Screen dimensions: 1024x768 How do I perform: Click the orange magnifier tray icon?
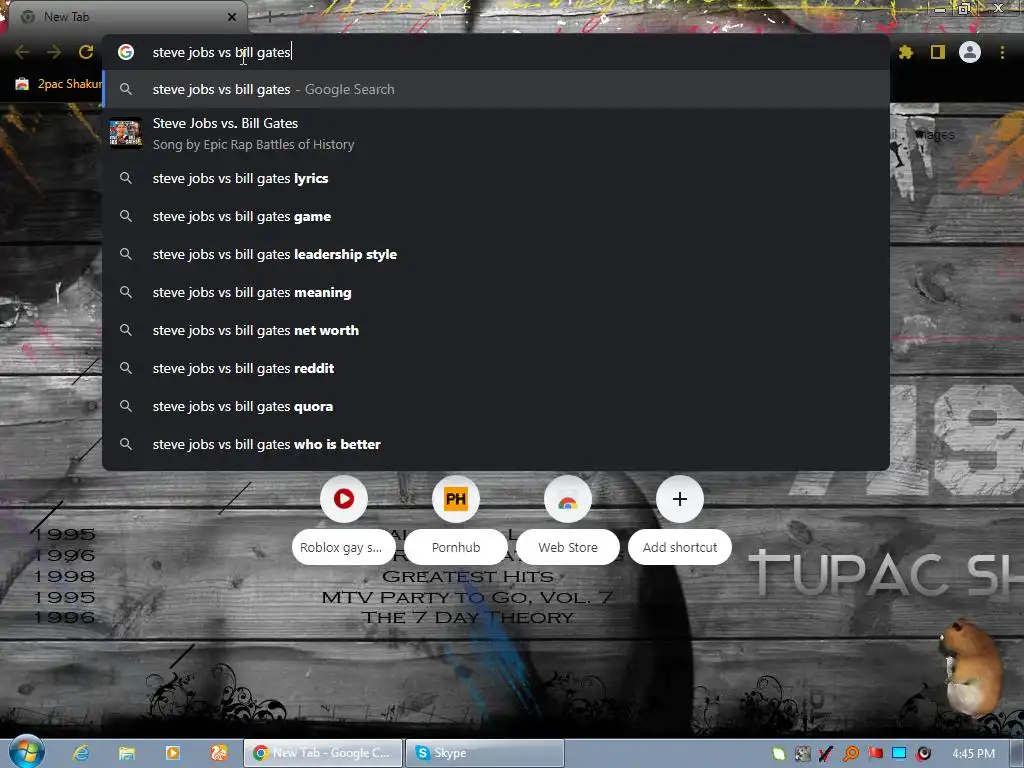851,754
